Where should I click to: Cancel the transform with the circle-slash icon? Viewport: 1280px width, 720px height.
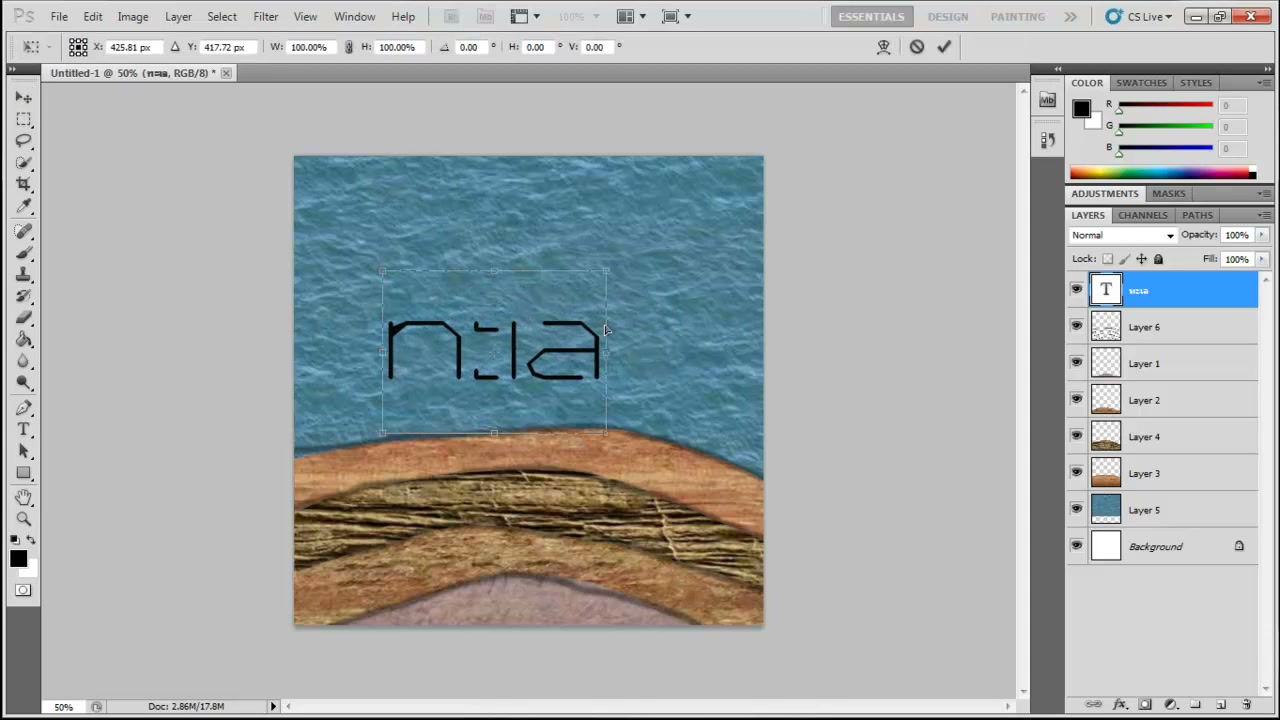tap(917, 47)
